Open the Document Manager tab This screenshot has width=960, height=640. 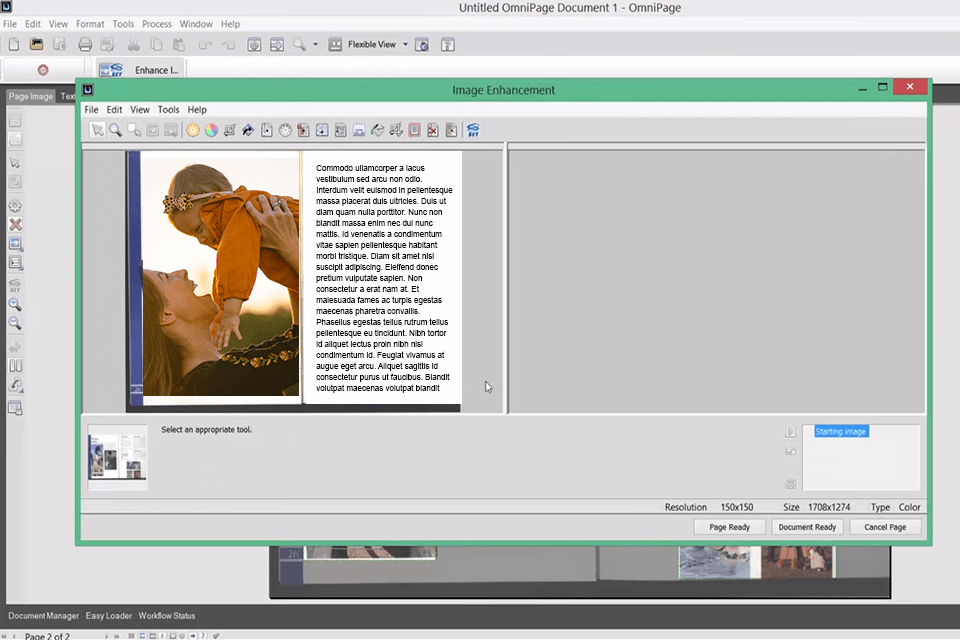tap(43, 616)
